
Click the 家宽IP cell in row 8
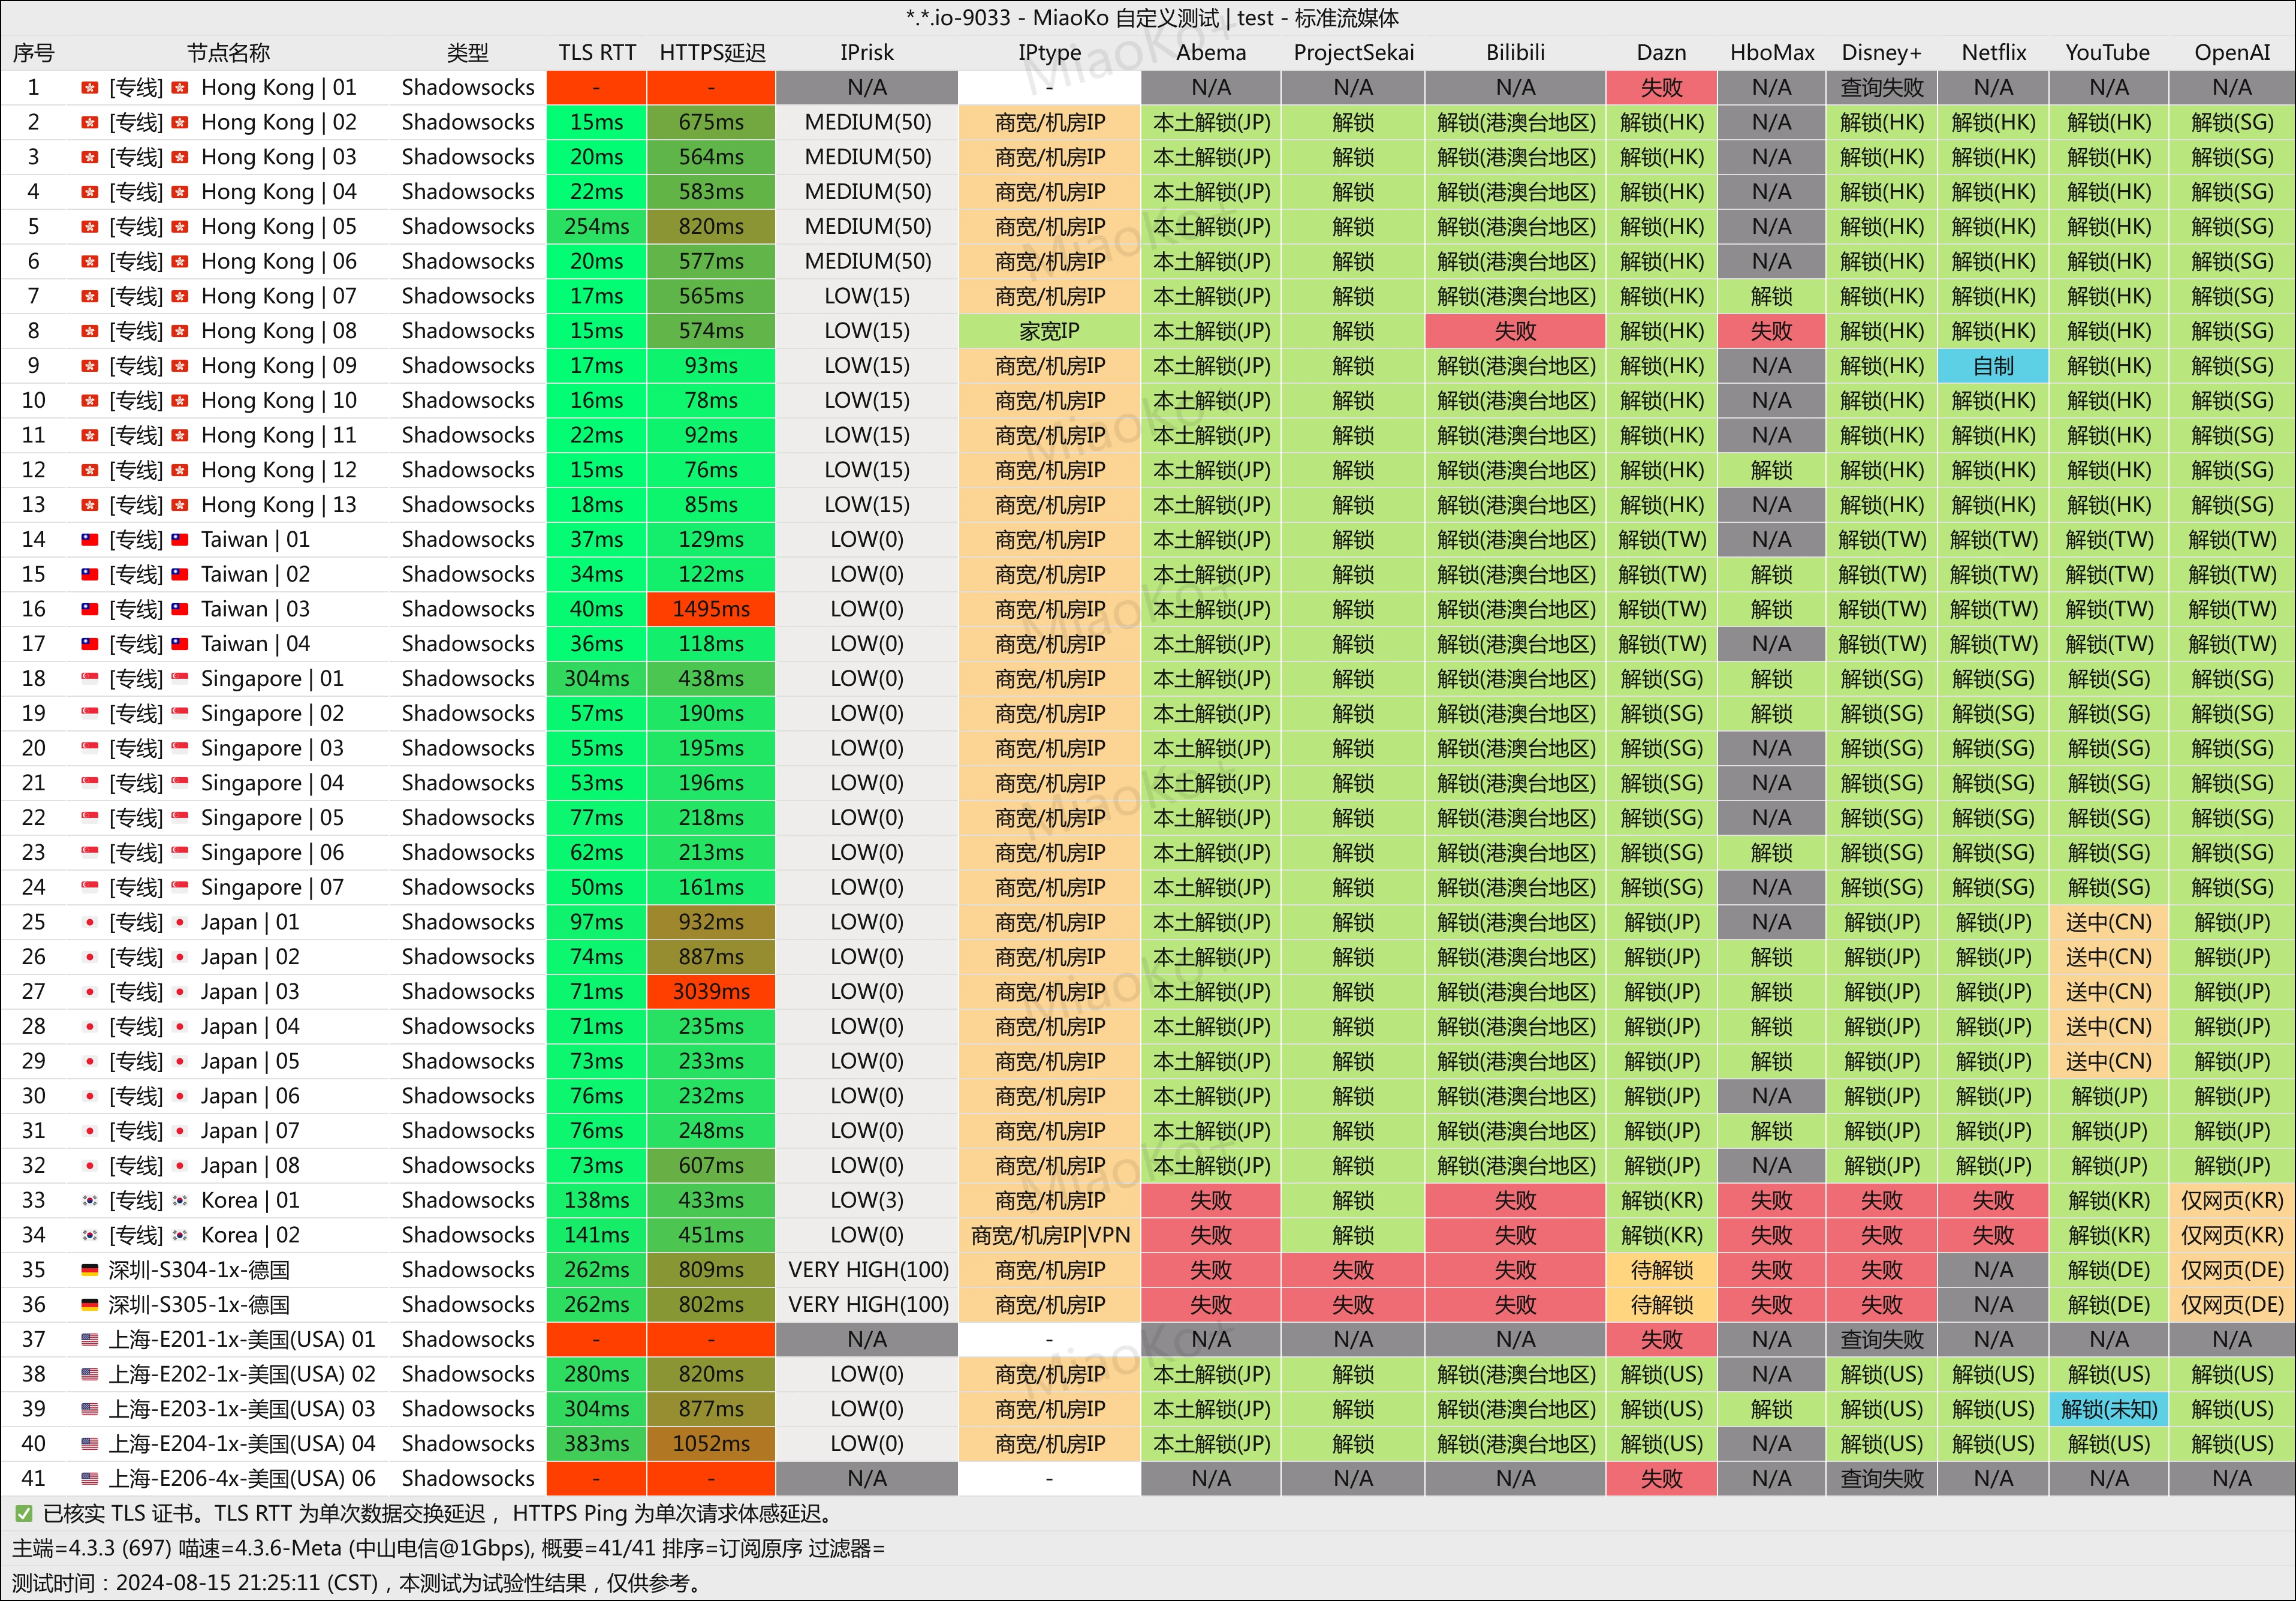(x=1049, y=331)
